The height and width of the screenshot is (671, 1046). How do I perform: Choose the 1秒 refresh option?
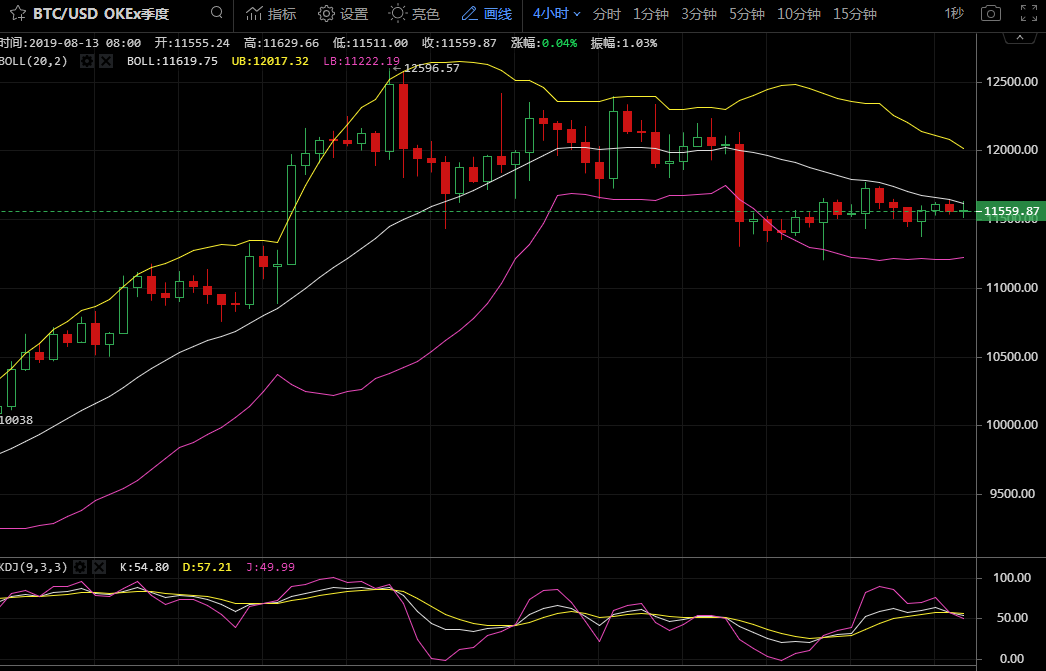pyautogui.click(x=954, y=13)
